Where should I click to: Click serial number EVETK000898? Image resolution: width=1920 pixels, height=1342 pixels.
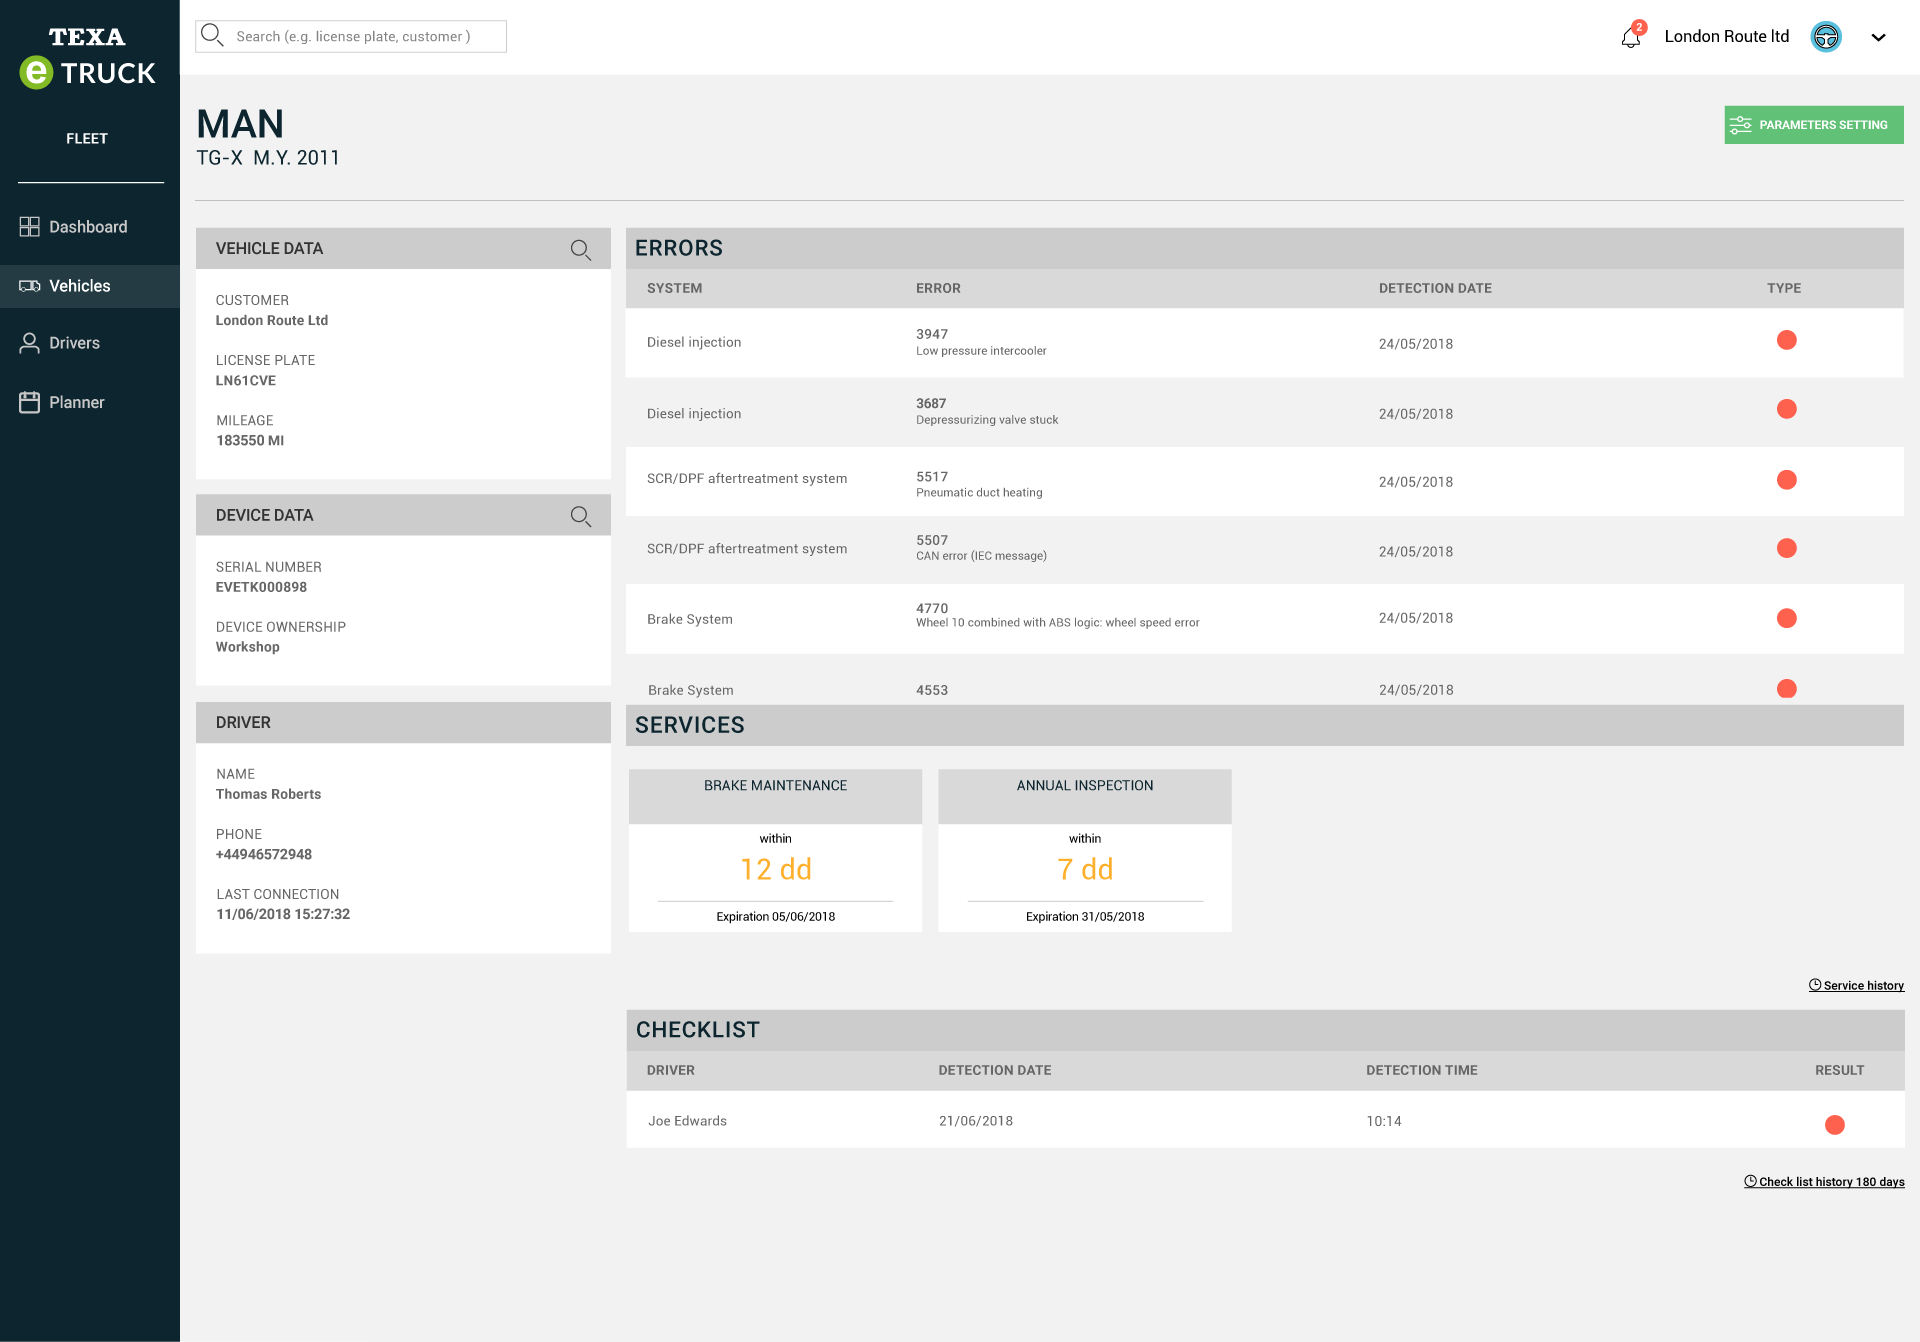(x=261, y=587)
